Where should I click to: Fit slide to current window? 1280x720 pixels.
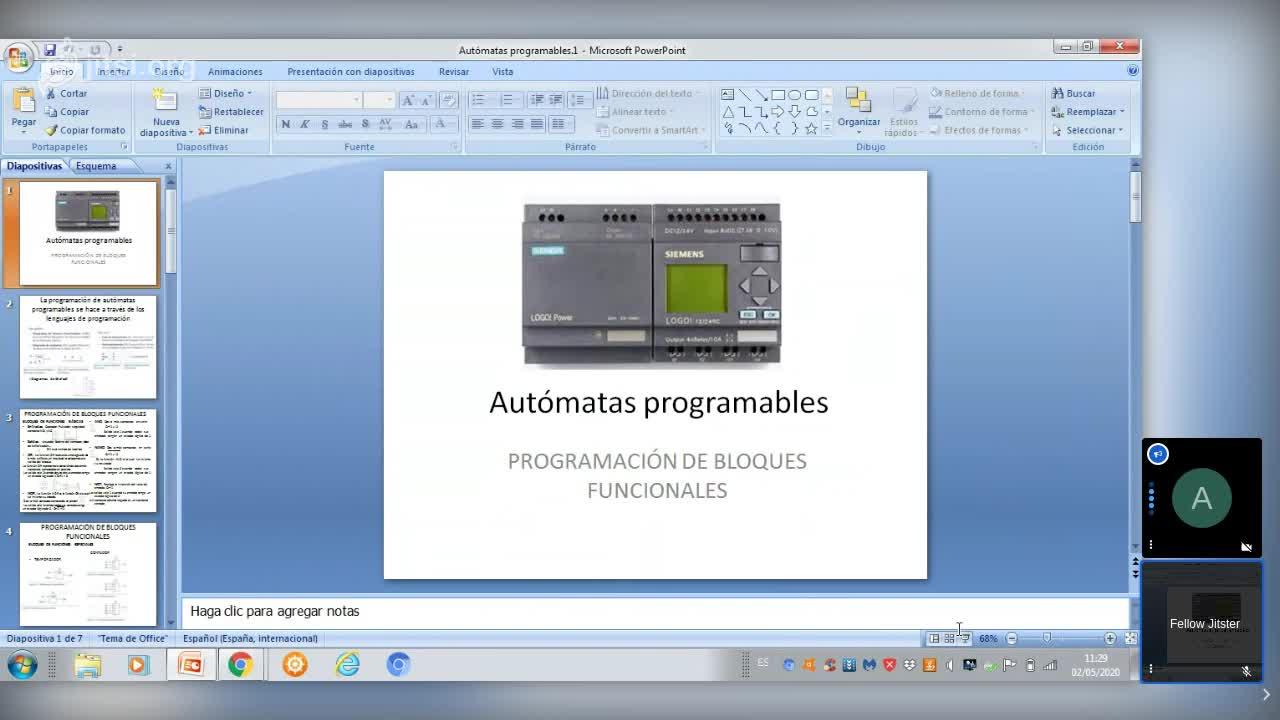click(1131, 638)
